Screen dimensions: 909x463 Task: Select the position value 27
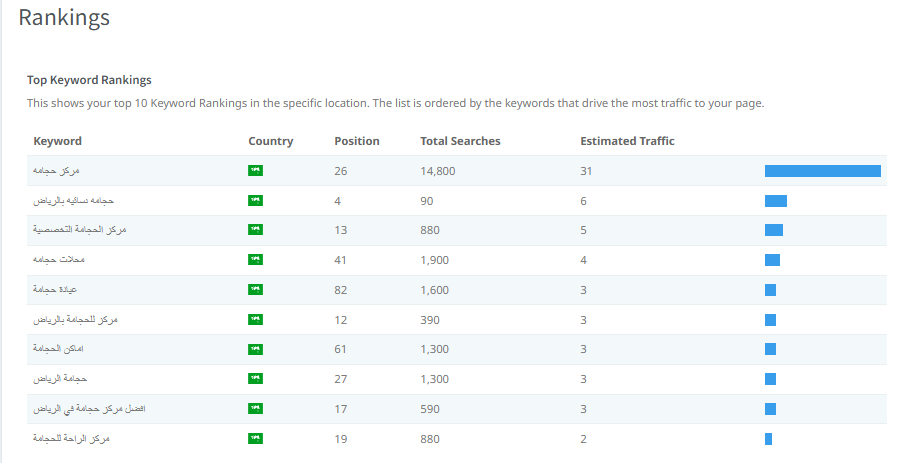click(341, 379)
